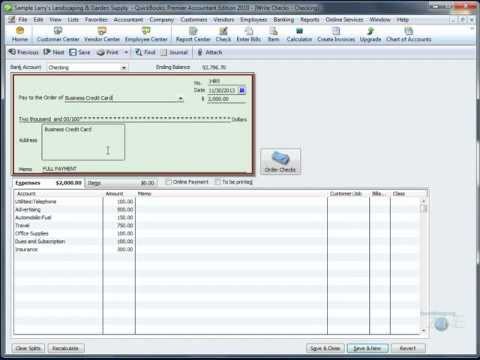Open the Banking menu
The image size is (480, 360).
284,20
